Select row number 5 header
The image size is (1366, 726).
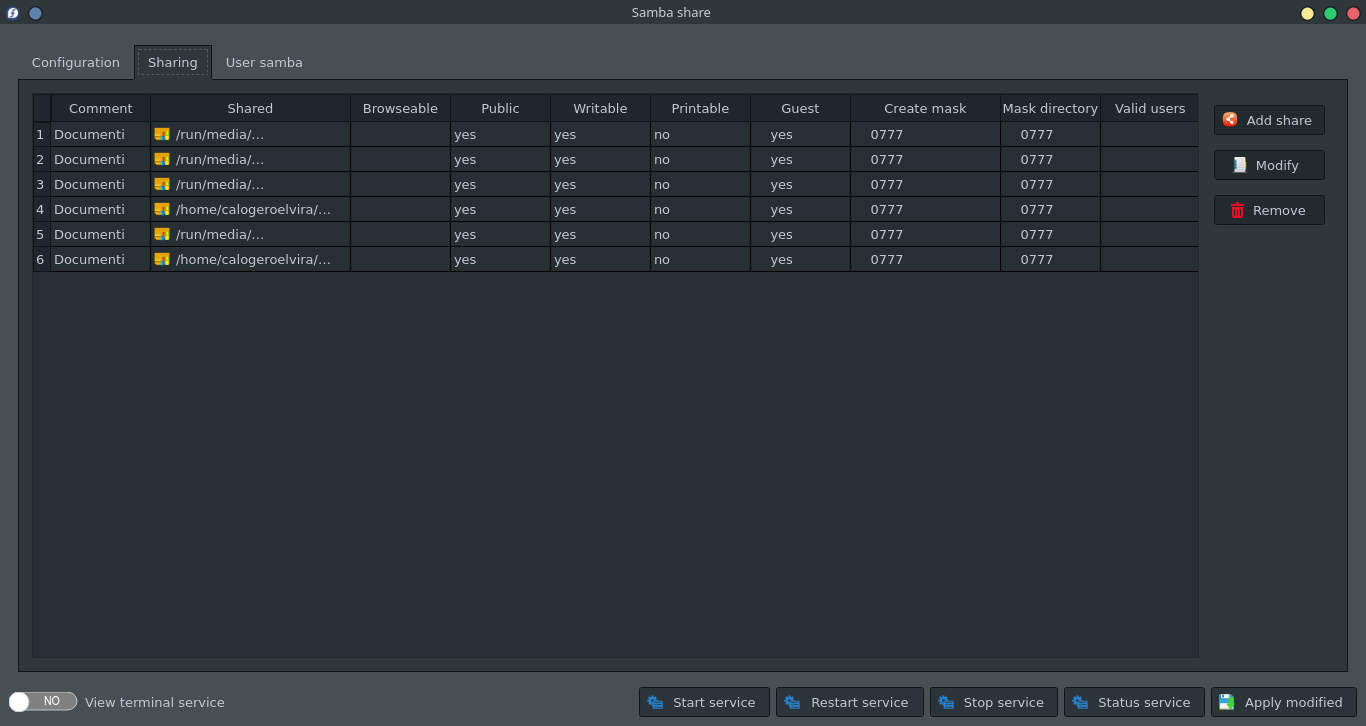[x=41, y=234]
